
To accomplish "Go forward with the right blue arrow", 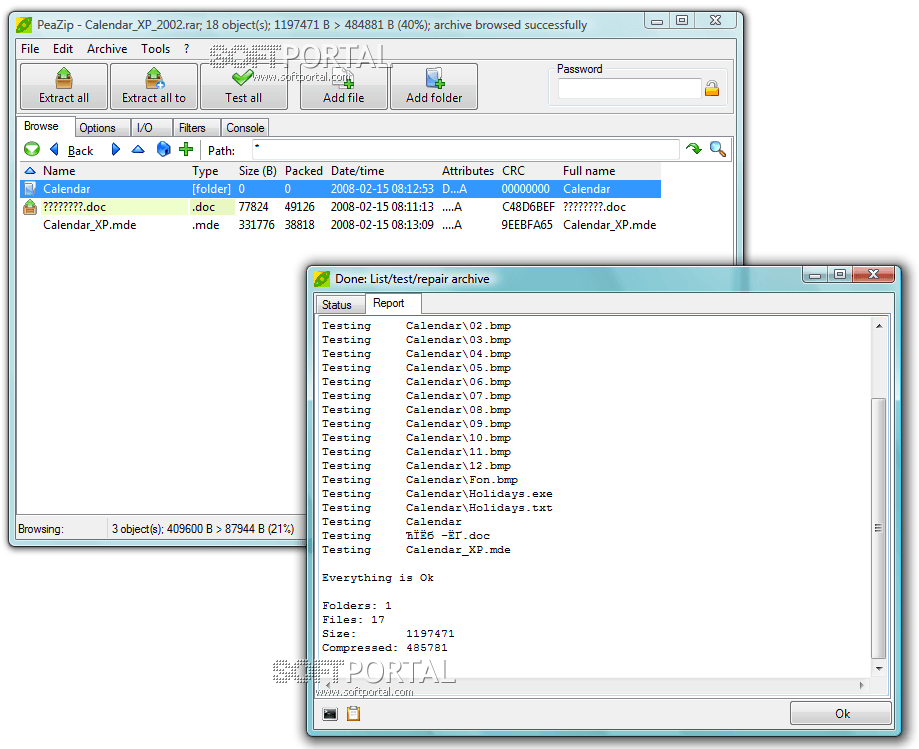I will pyautogui.click(x=115, y=149).
